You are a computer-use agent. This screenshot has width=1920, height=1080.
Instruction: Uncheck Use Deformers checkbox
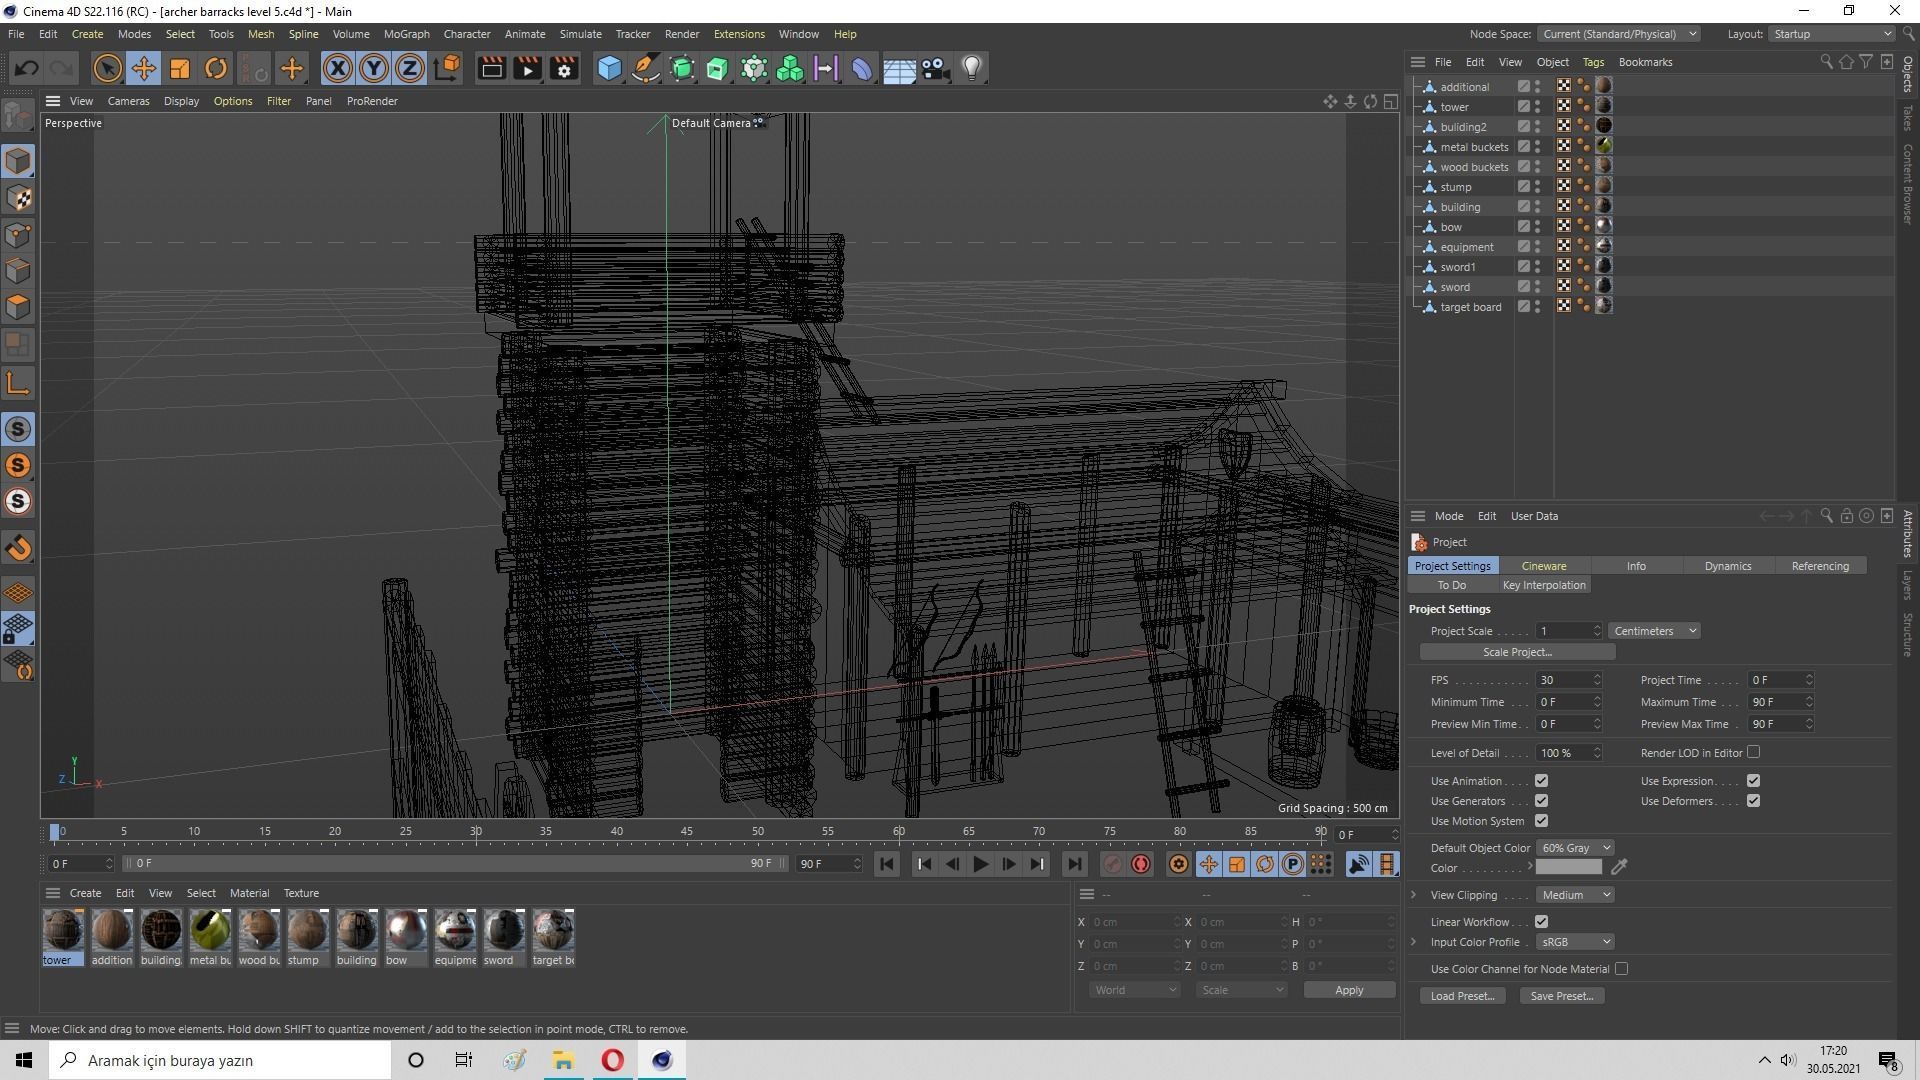tap(1753, 801)
